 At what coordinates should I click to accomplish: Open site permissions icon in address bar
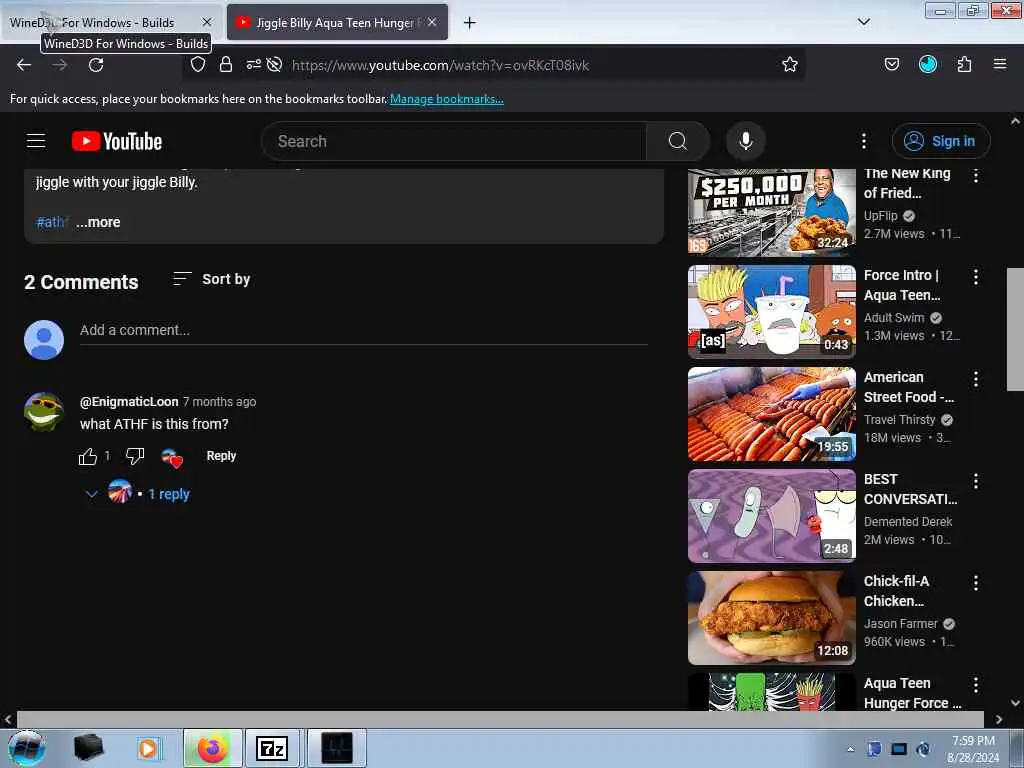(x=253, y=65)
